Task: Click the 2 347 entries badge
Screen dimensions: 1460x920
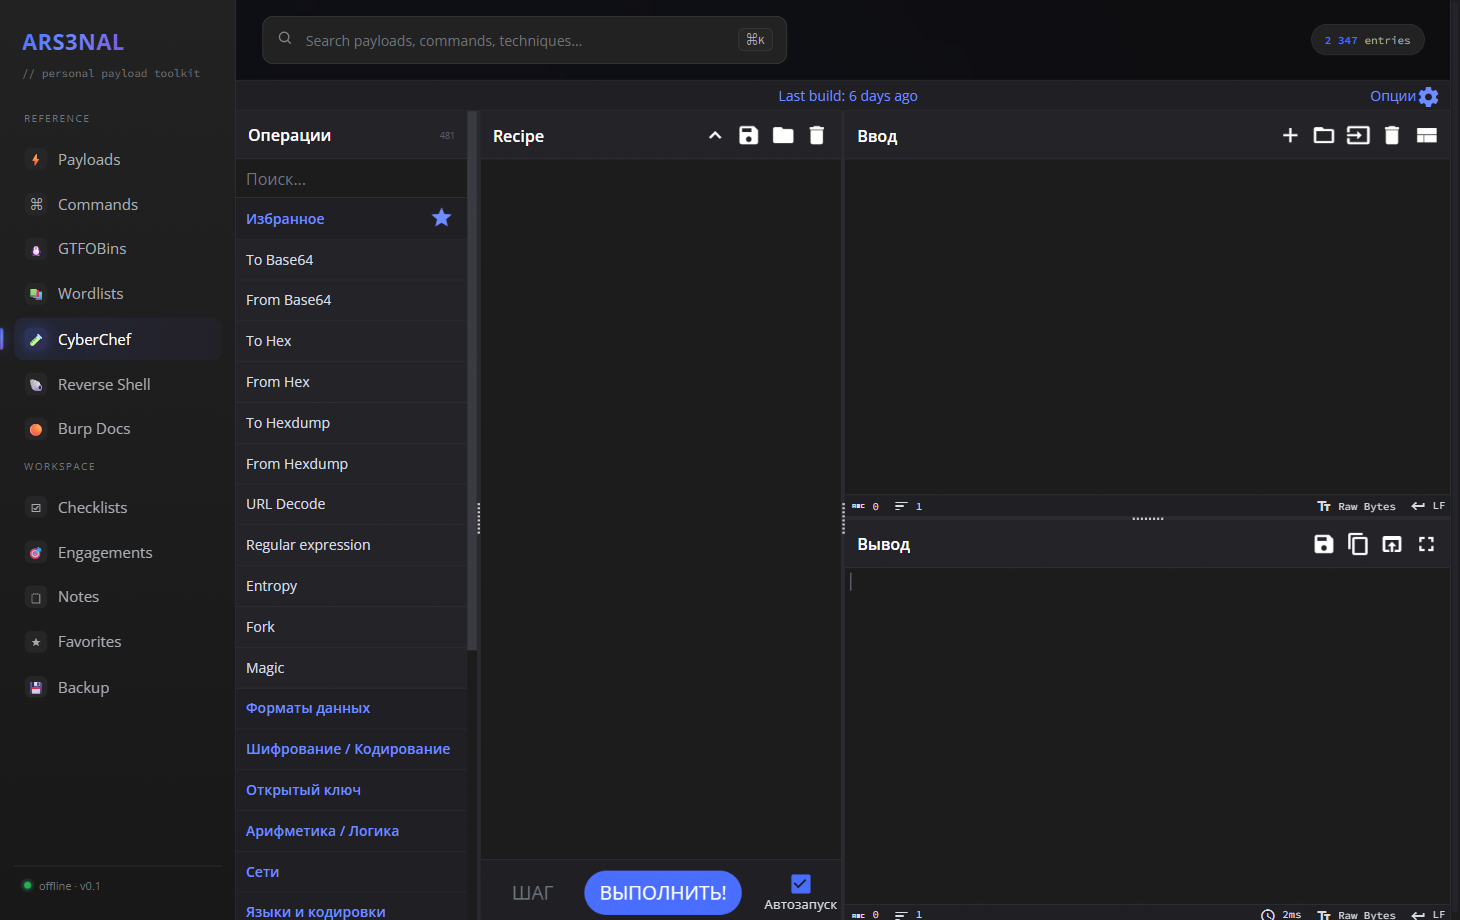Action: (1367, 40)
